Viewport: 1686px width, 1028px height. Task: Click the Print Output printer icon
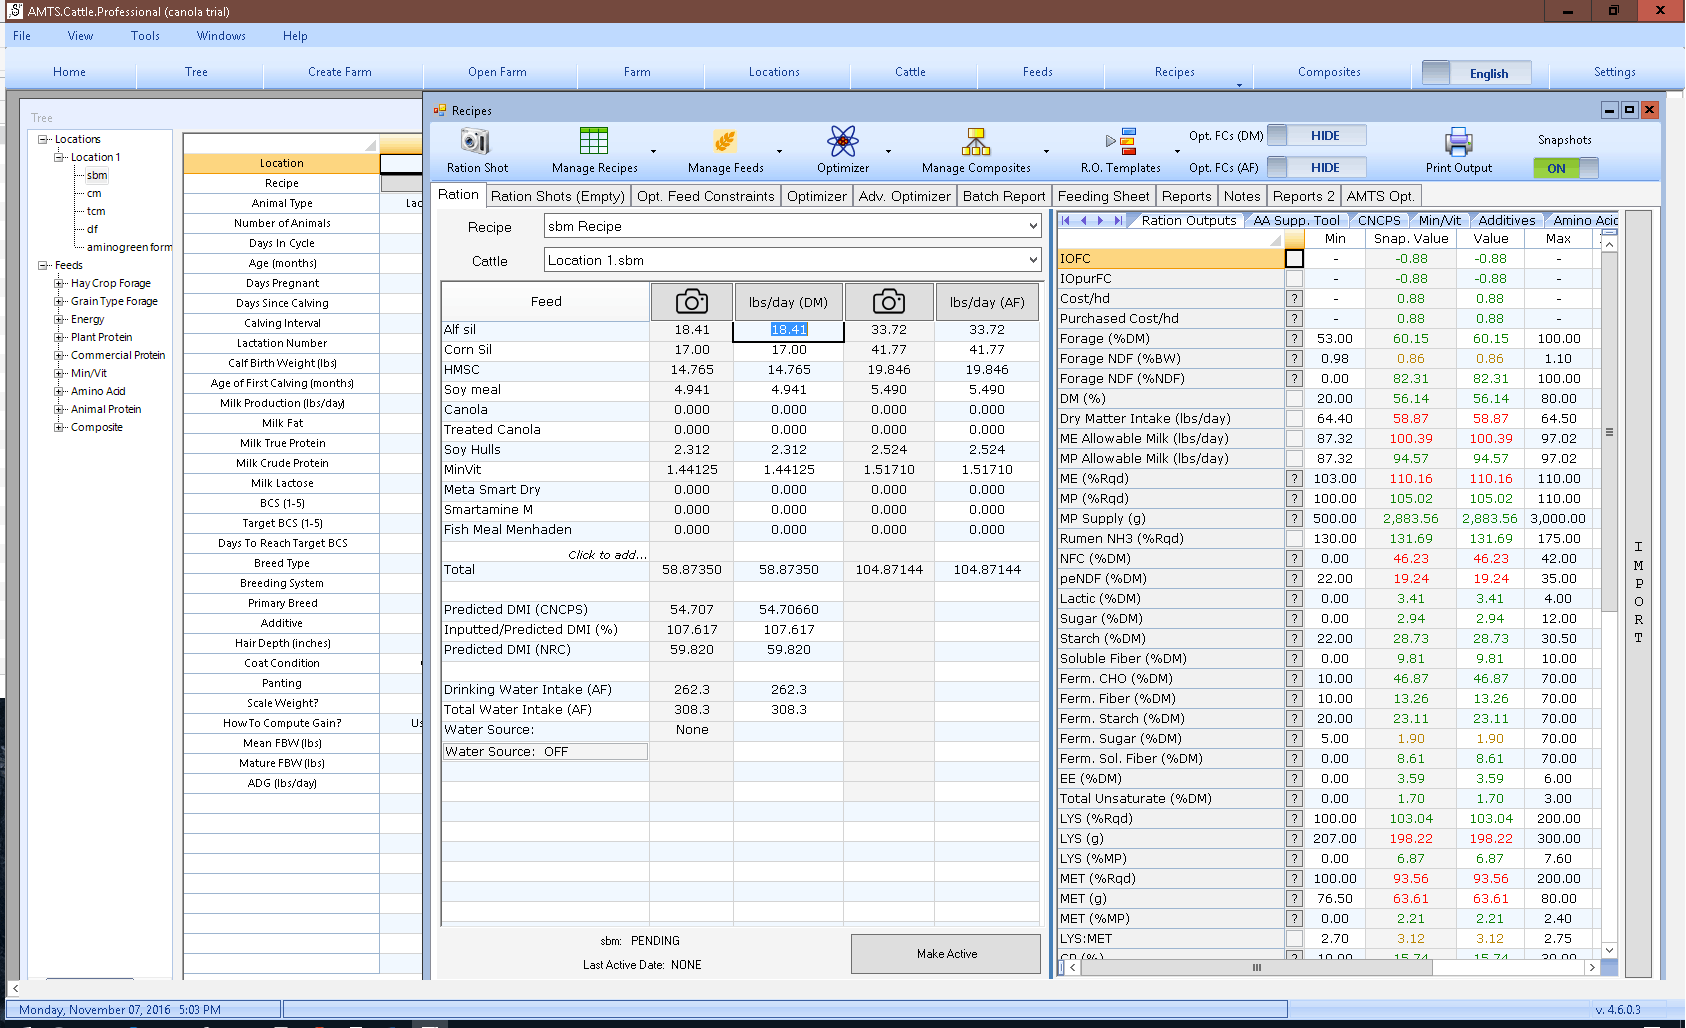click(x=1458, y=141)
